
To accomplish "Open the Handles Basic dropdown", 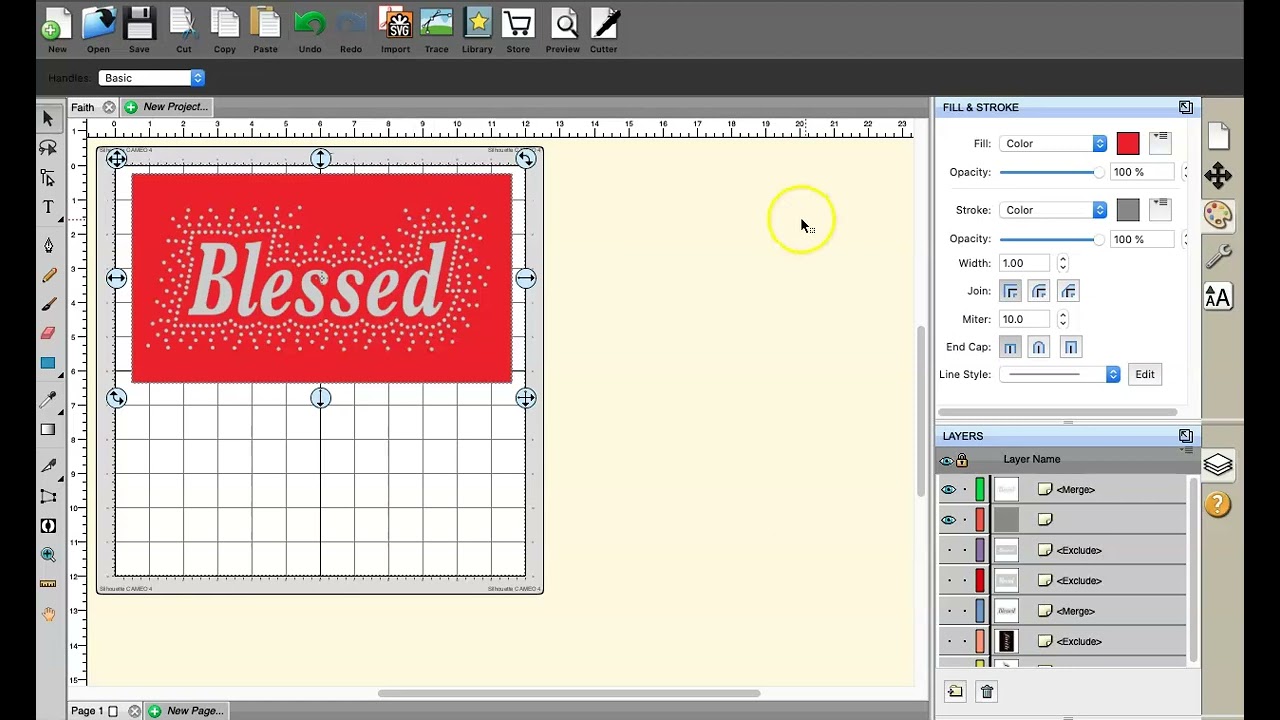I will coord(151,78).
